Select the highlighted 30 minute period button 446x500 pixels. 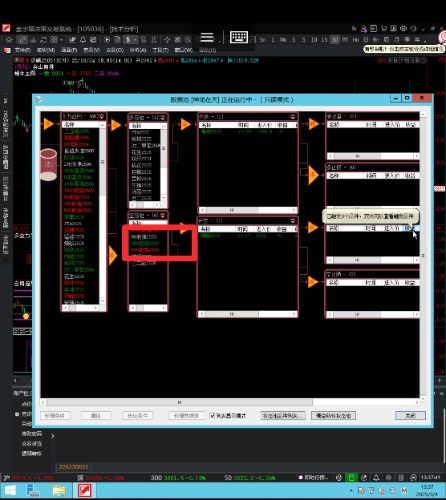click(x=335, y=40)
